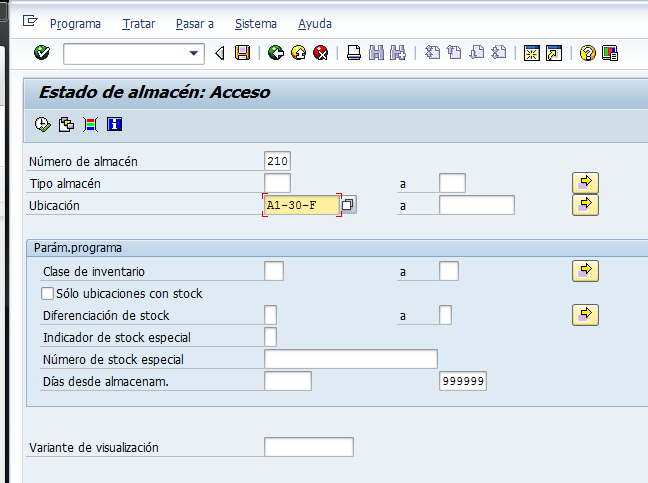Open multiple selection for Tipo almacén

pos(585,182)
